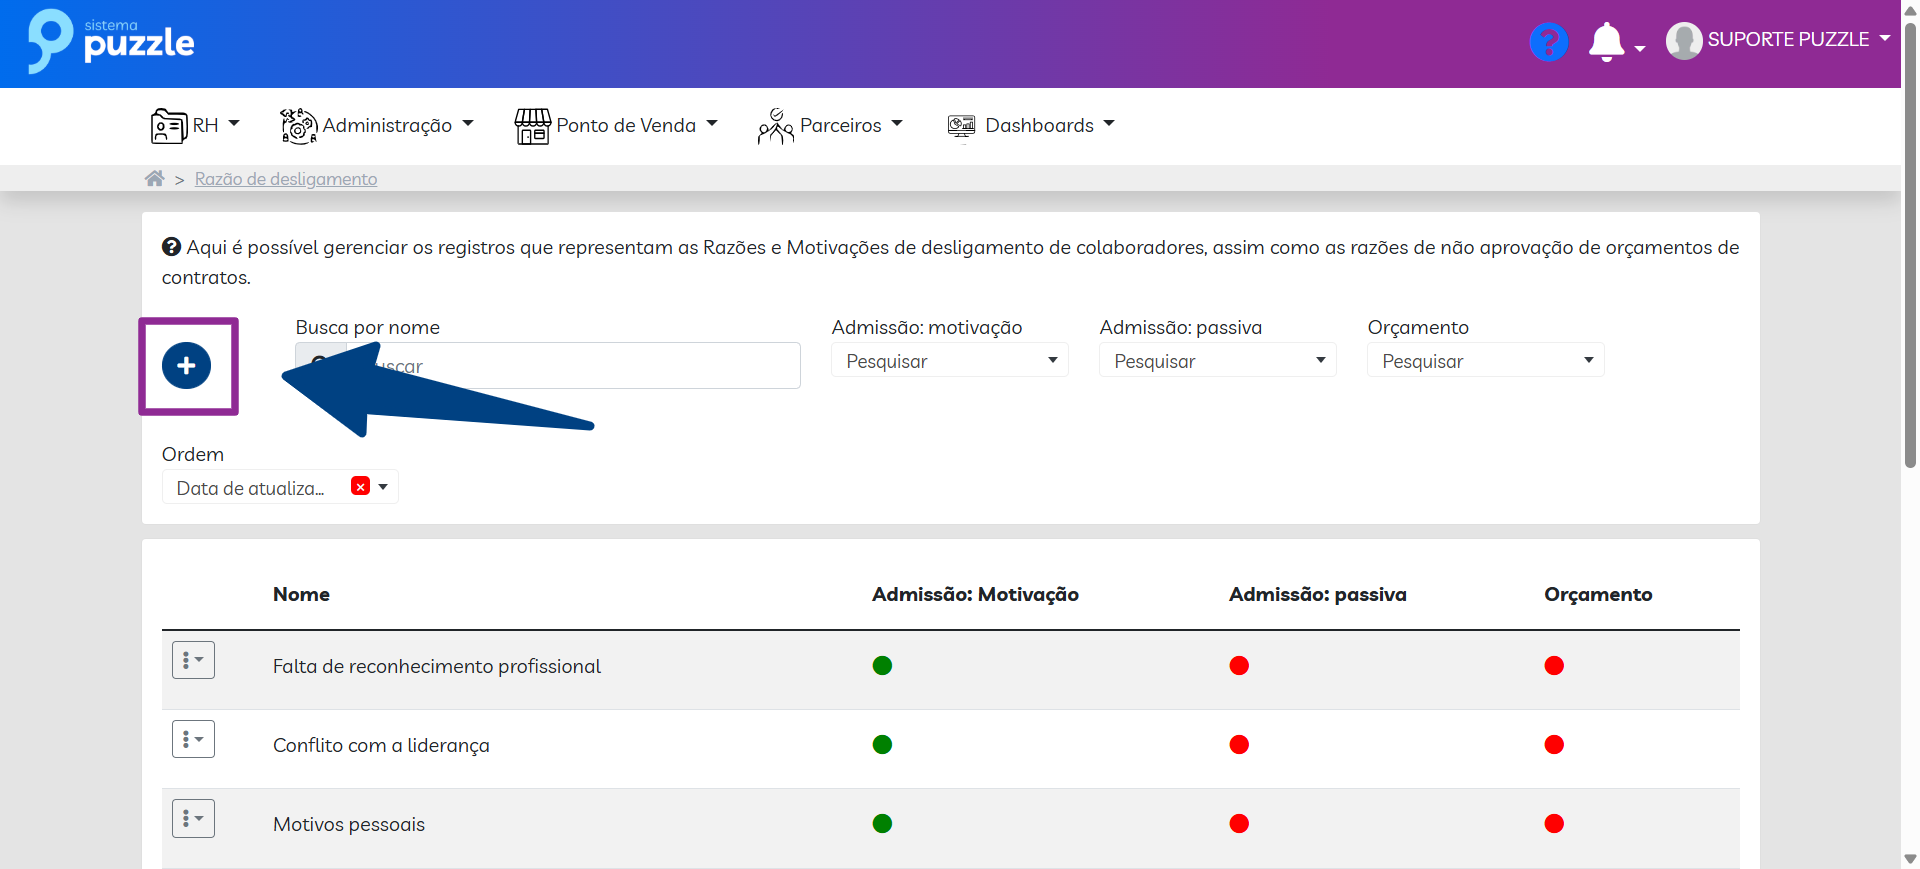The height and width of the screenshot is (869, 1920).
Task: Click the home icon in breadcrumb
Action: 154,179
